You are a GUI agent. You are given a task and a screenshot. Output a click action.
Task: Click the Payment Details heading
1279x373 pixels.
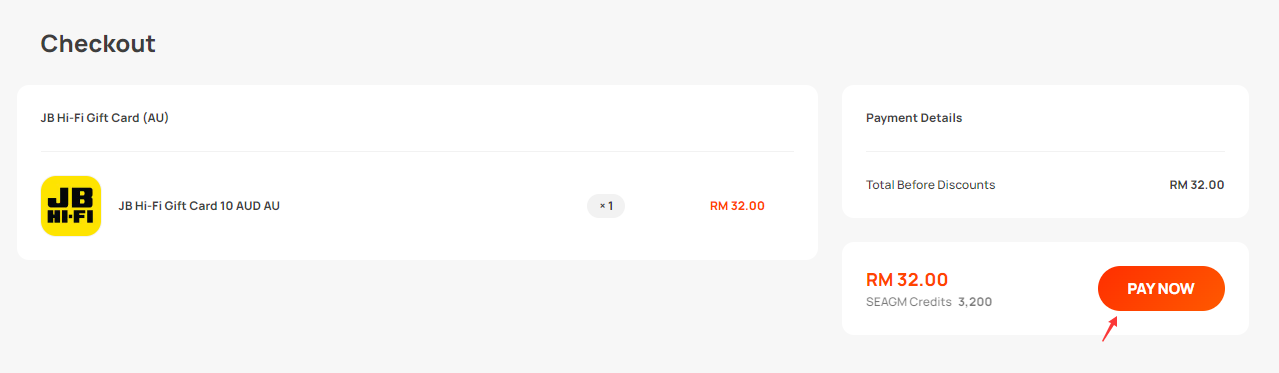pyautogui.click(x=914, y=117)
